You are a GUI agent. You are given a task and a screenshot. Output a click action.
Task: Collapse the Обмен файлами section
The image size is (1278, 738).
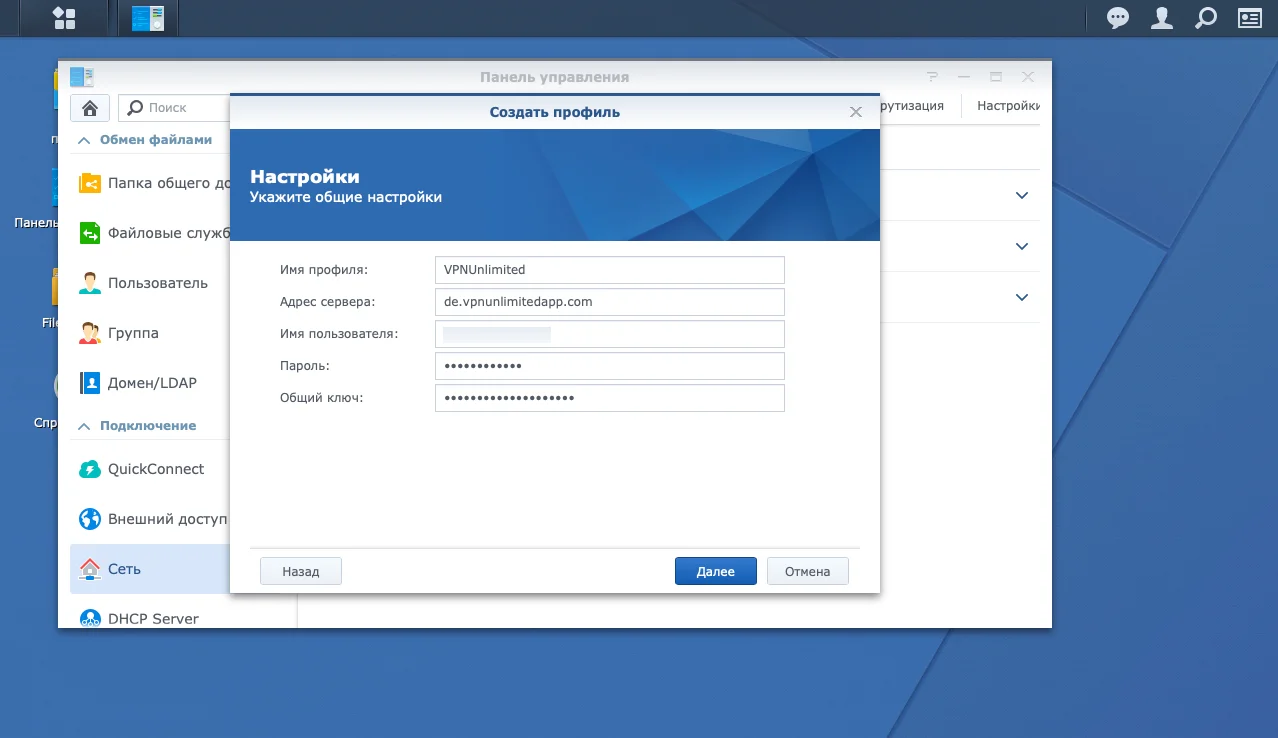click(x=85, y=140)
